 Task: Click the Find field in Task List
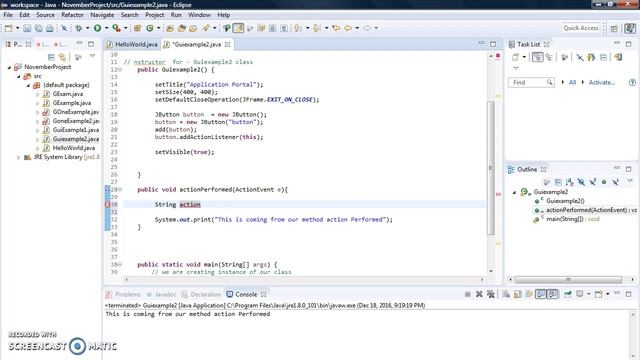531,82
